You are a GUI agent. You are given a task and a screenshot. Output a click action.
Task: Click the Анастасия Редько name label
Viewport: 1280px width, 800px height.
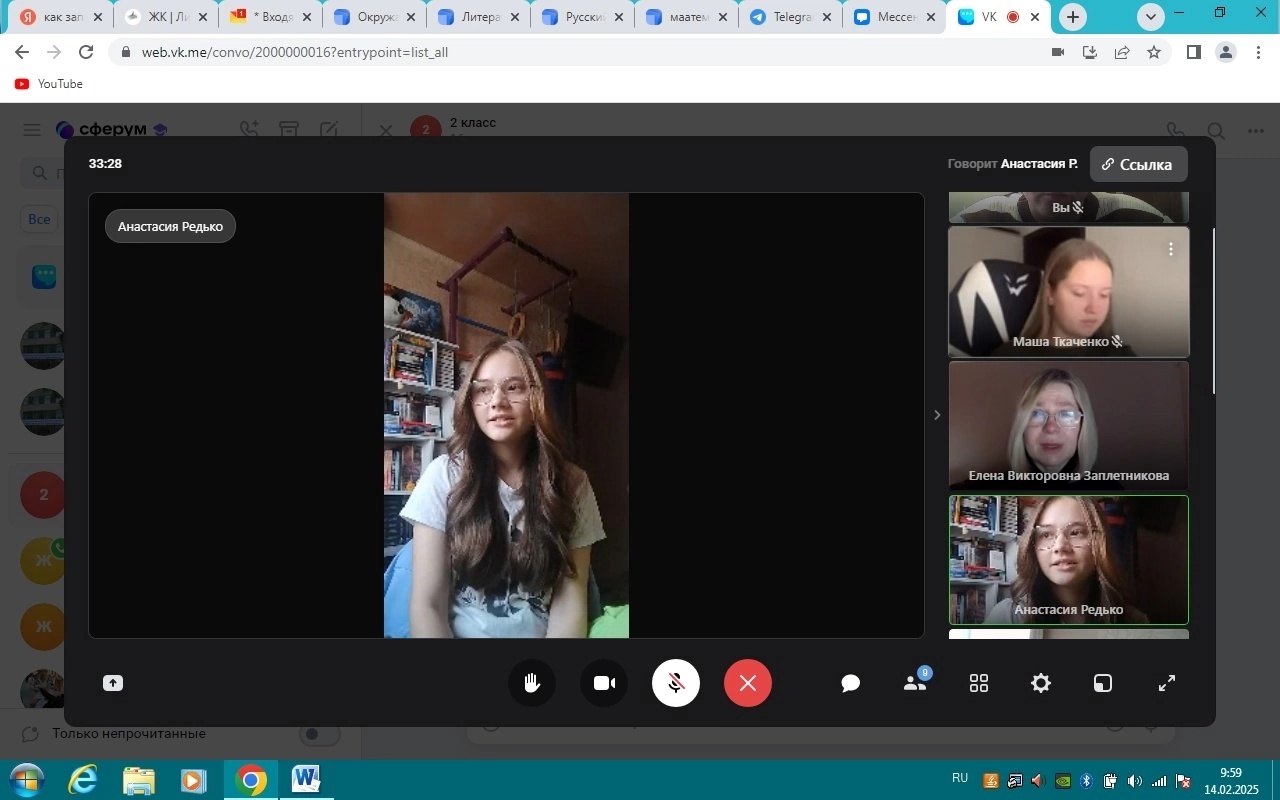pos(170,226)
